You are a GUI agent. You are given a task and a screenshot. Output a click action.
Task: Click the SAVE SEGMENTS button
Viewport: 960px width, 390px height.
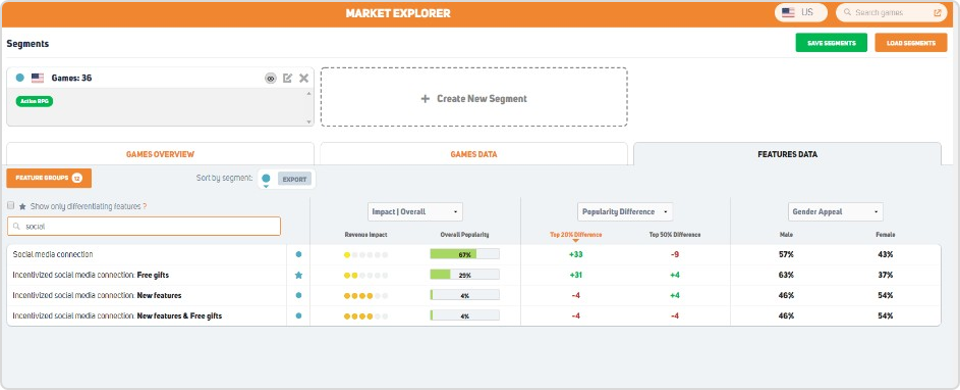[831, 43]
